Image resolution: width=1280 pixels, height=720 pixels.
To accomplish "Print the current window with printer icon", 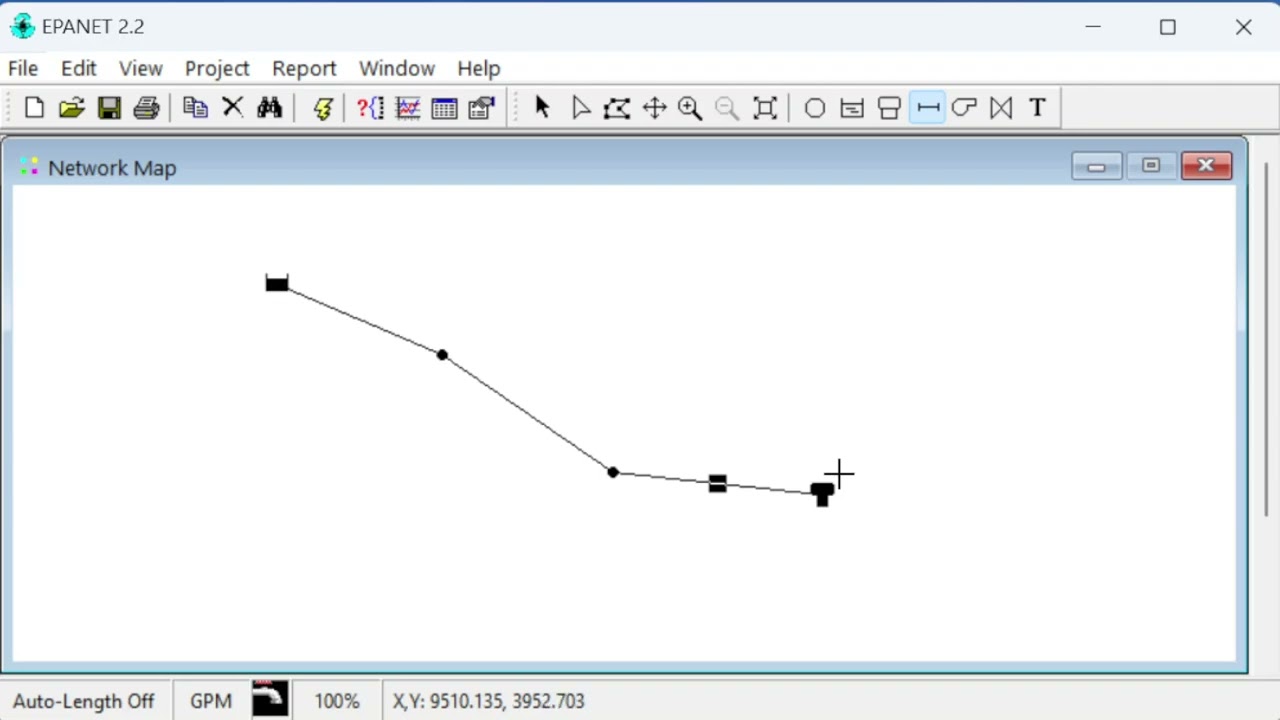I will pos(146,108).
